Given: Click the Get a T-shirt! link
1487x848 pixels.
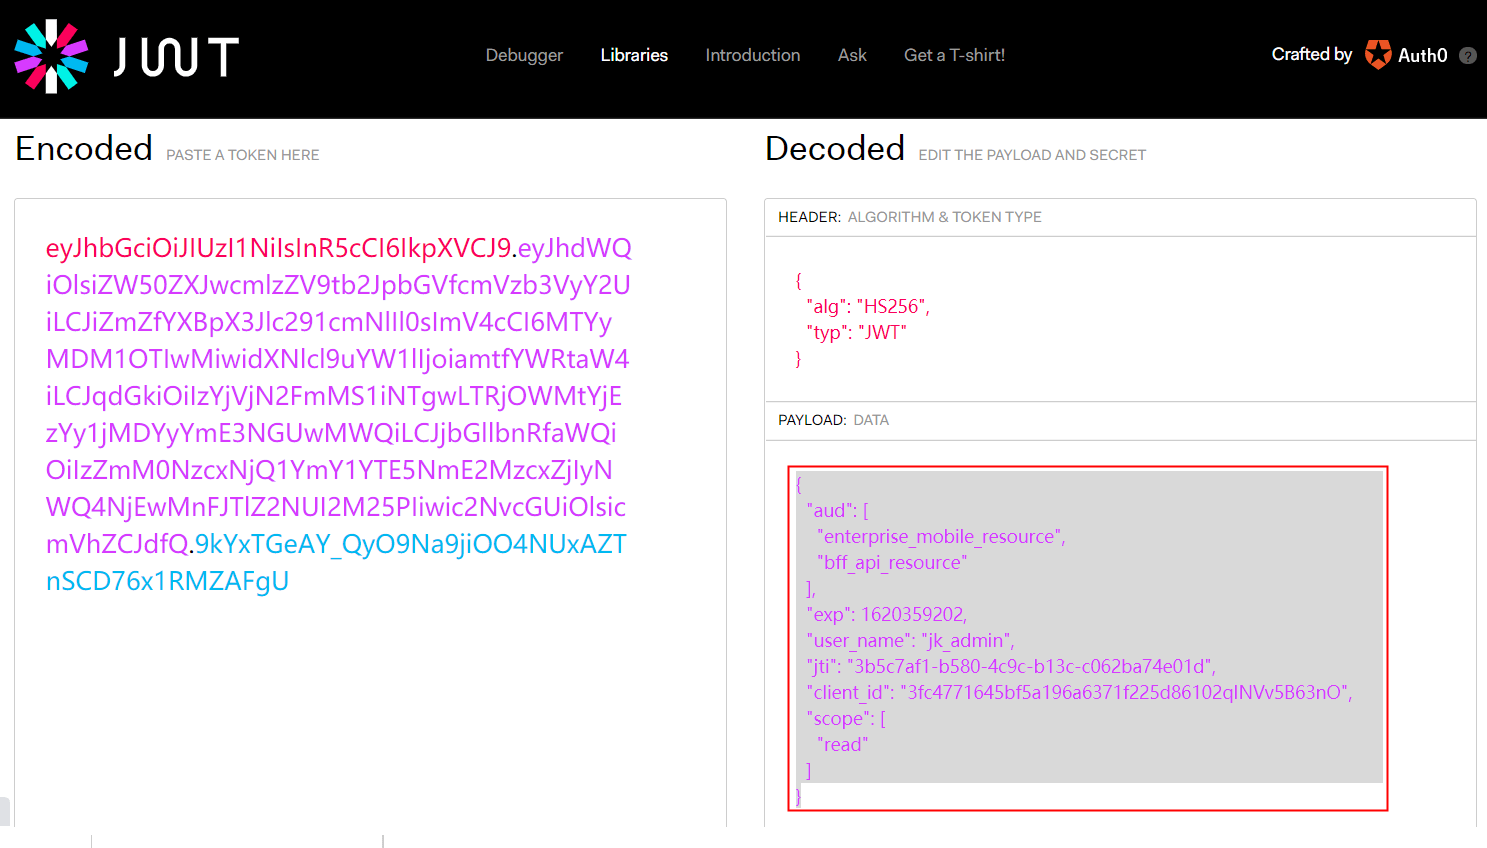Looking at the screenshot, I should click(x=954, y=55).
